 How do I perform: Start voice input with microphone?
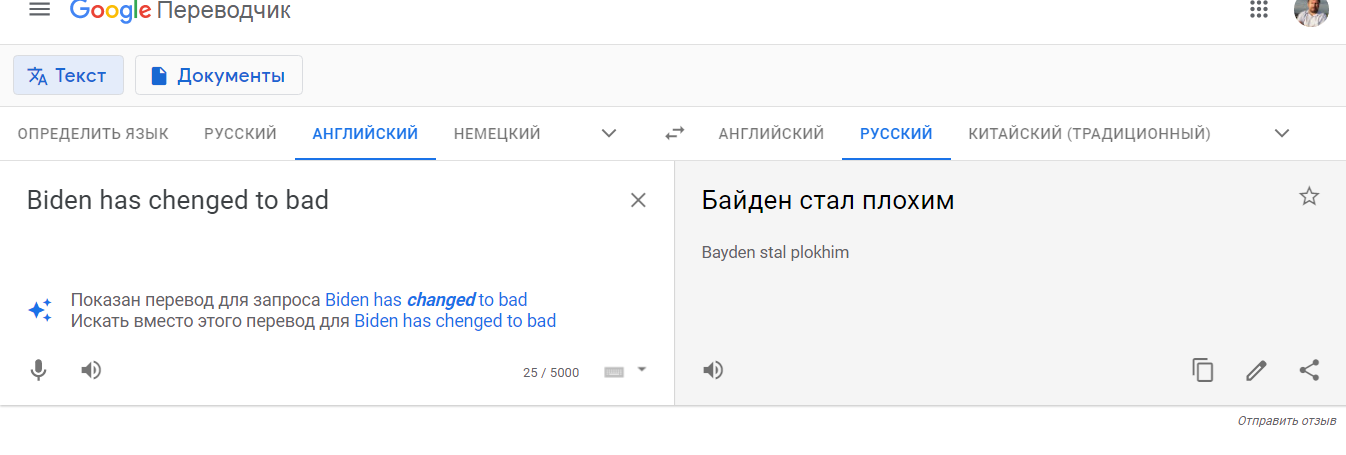[38, 370]
